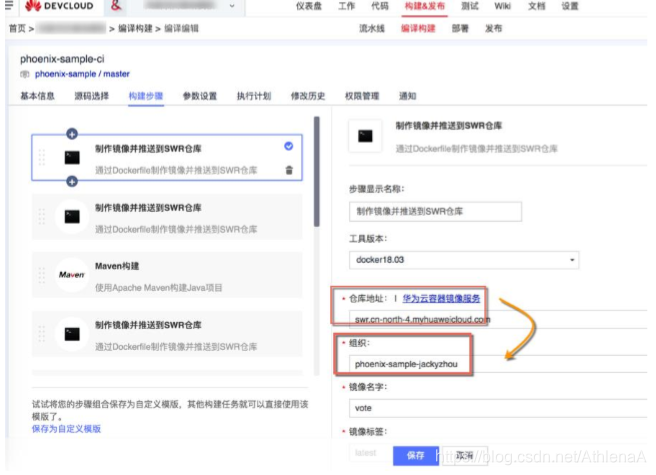Screen dimensions: 656x475
Task: Click the 取消 button
Action: 465,455
